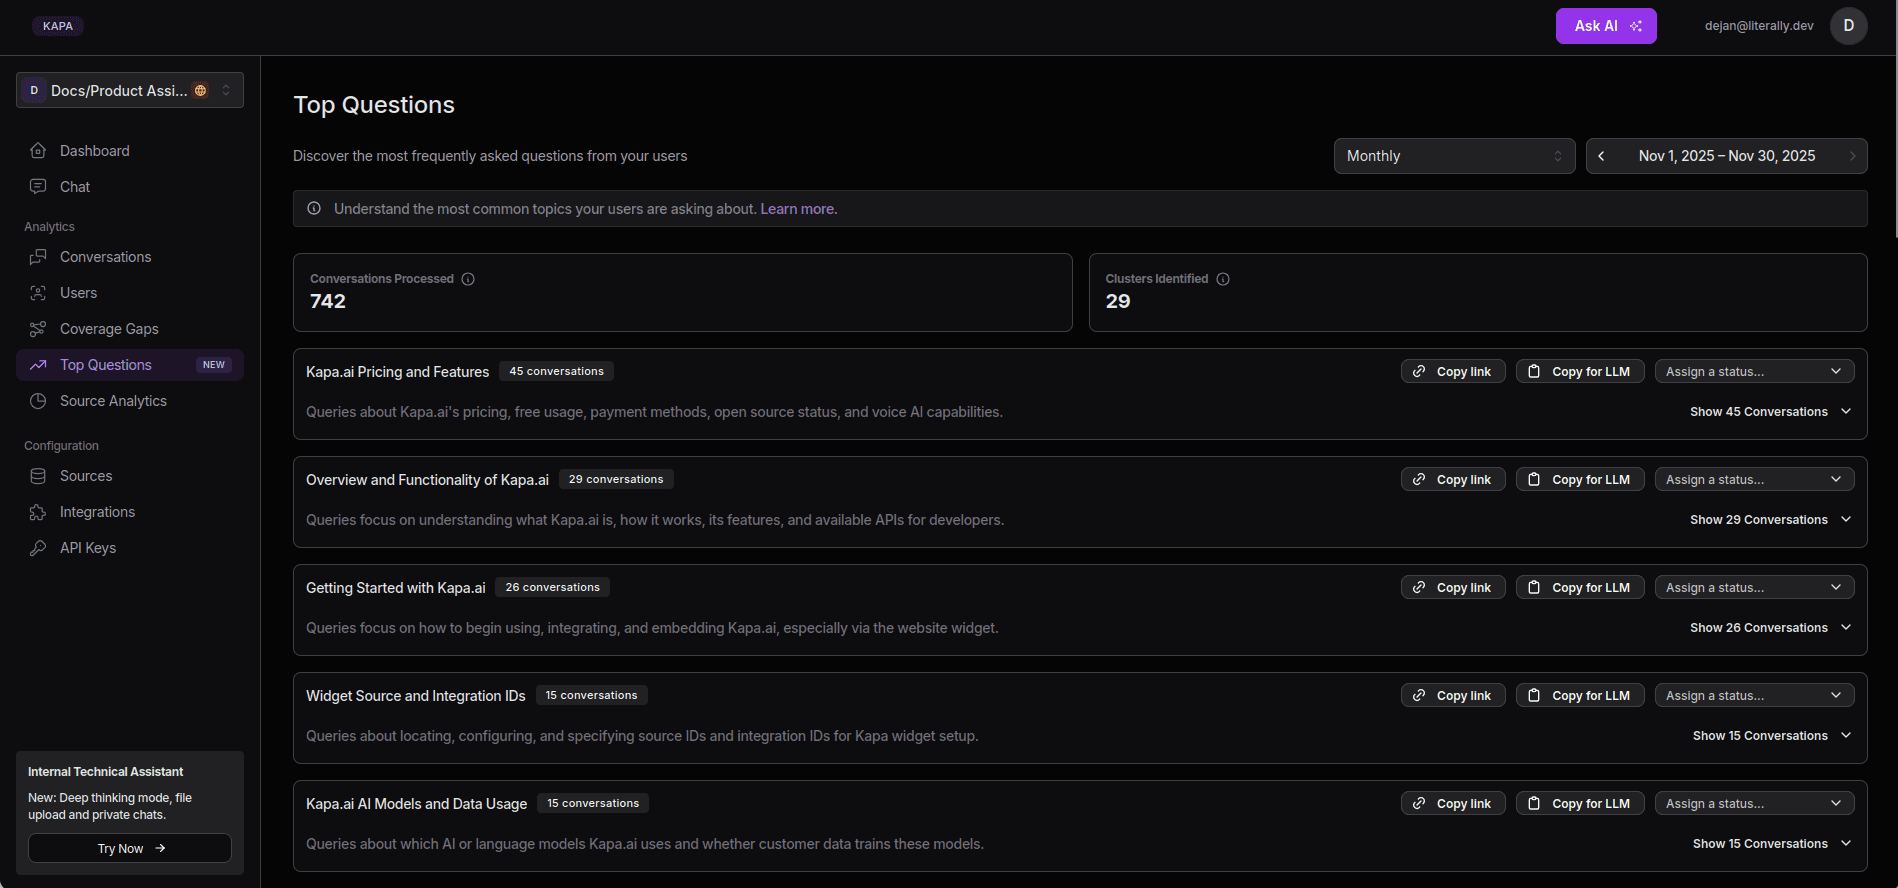Image resolution: width=1898 pixels, height=888 pixels.
Task: Click the globe icon next to project name
Action: coord(200,91)
